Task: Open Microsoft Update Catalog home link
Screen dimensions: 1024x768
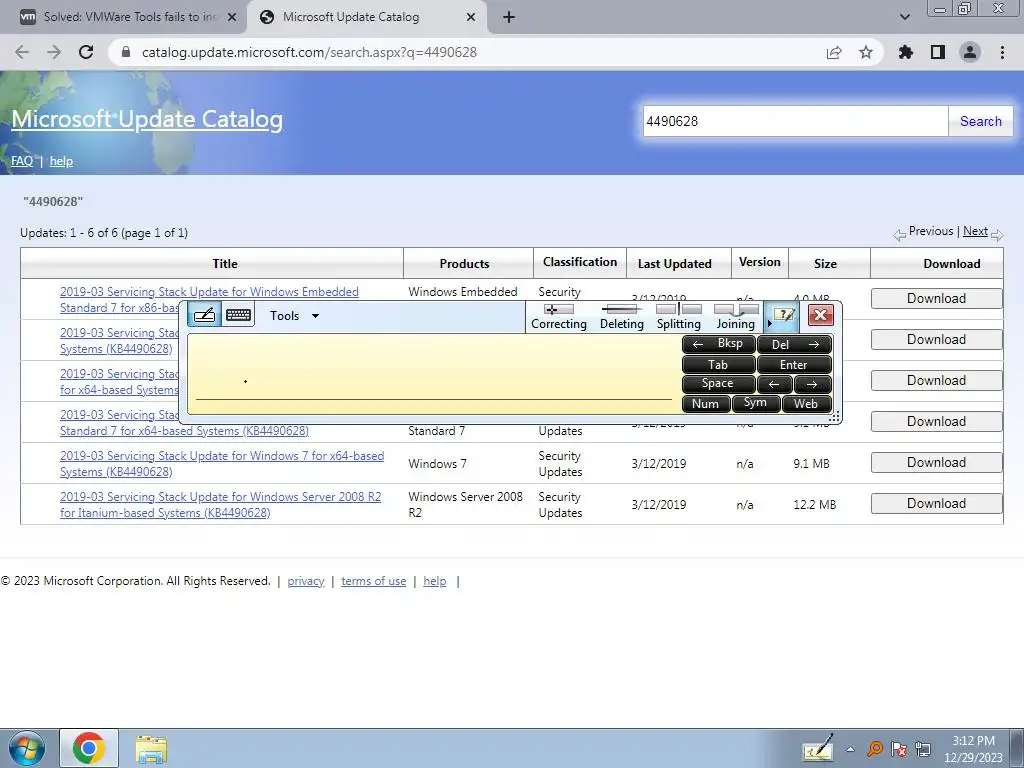Action: pos(147,119)
